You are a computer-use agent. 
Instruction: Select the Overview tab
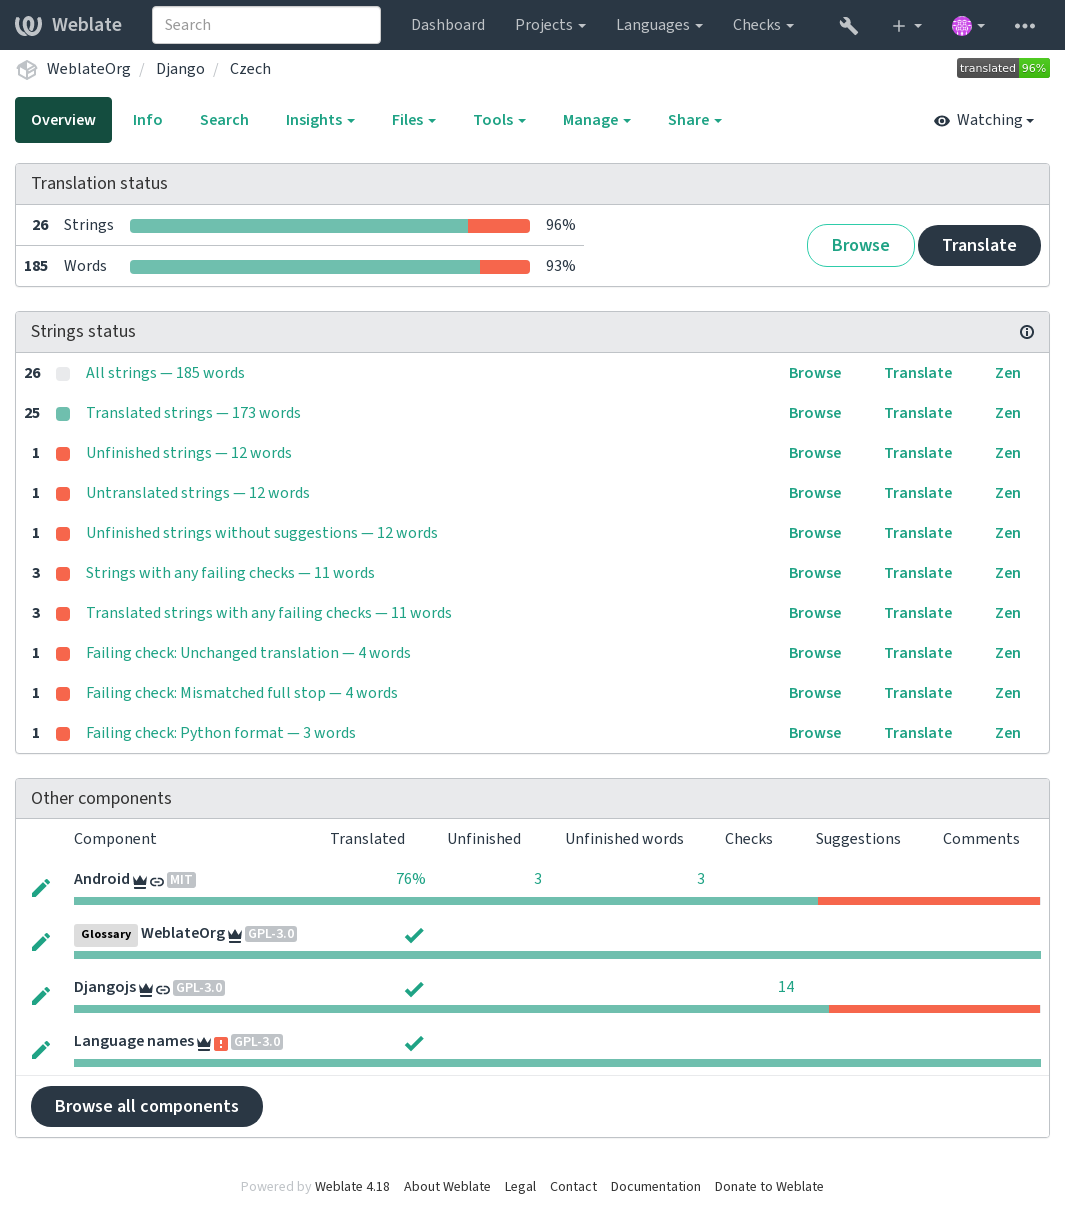pos(63,120)
